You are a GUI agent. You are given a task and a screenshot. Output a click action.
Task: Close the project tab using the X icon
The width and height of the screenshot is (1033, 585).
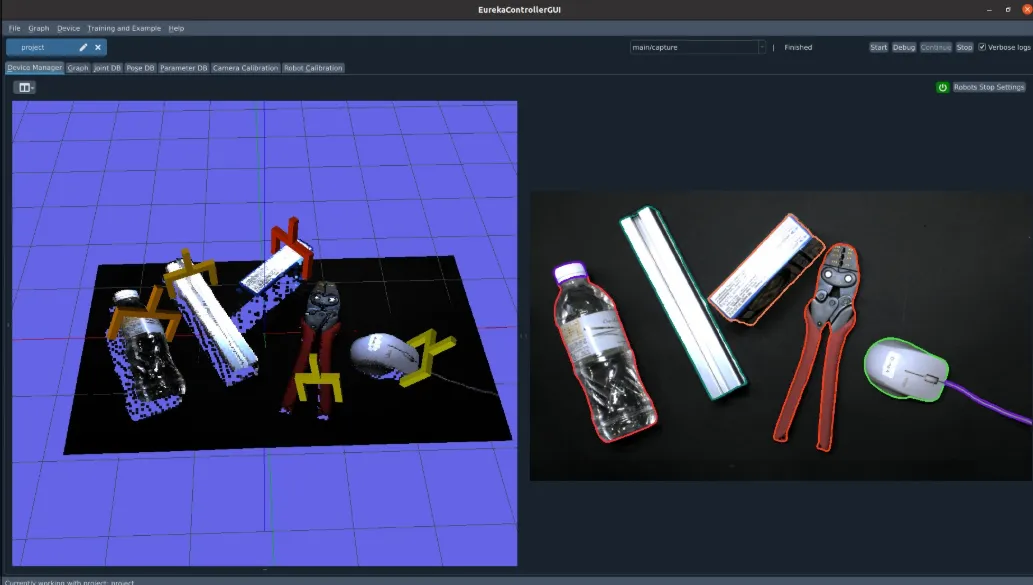[98, 46]
